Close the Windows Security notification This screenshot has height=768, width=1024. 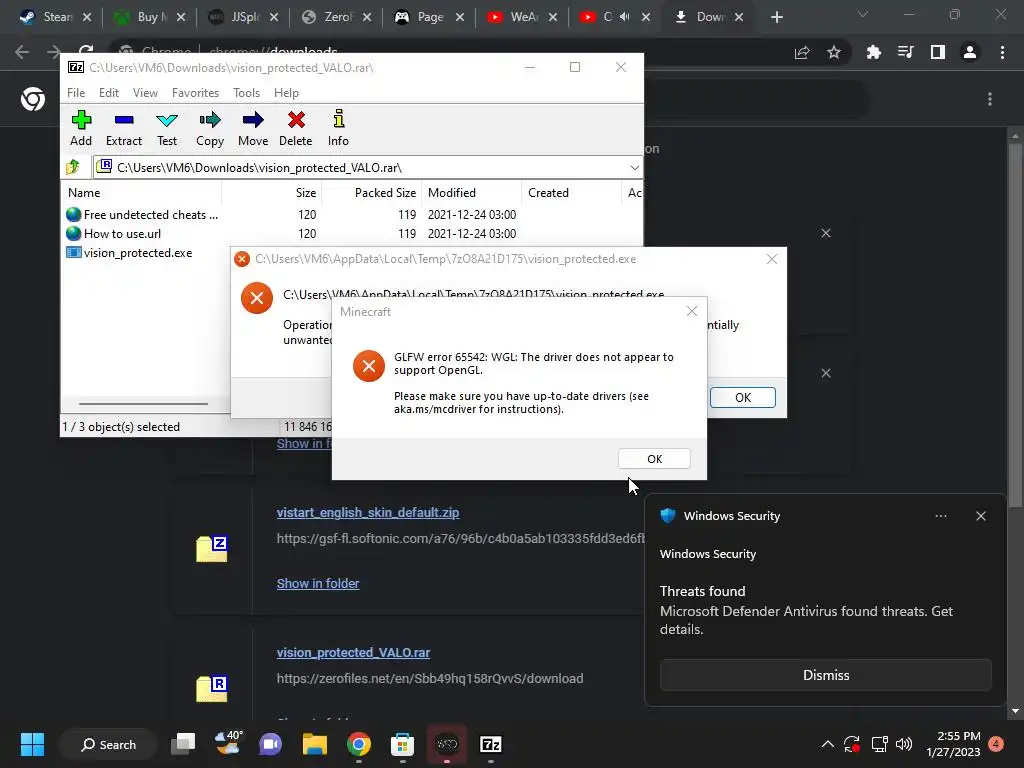980,516
